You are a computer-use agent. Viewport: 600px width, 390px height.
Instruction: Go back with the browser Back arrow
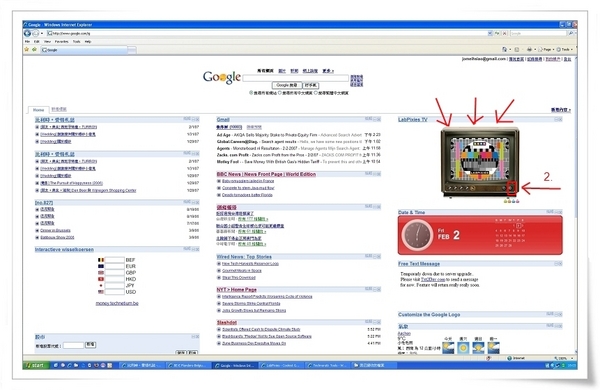[x=28, y=33]
